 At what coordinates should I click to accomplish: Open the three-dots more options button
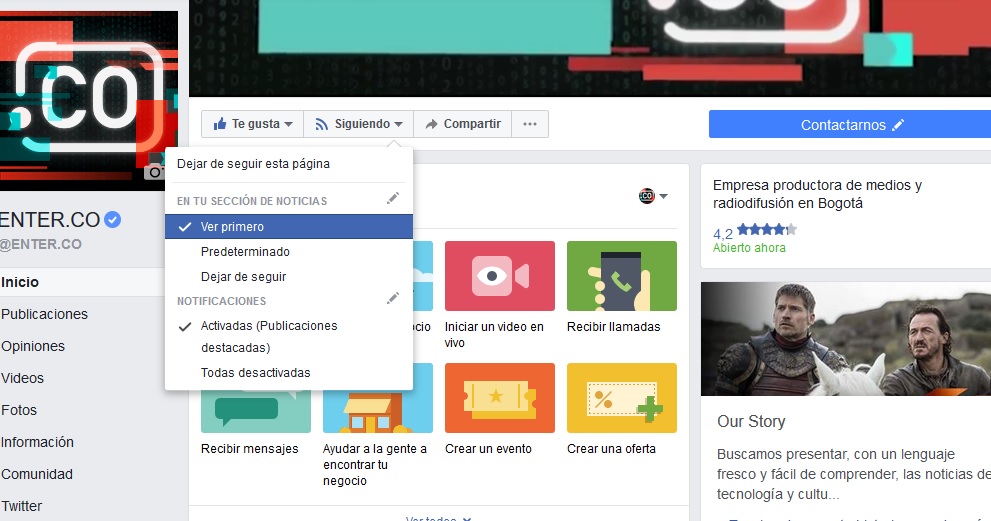coord(530,124)
